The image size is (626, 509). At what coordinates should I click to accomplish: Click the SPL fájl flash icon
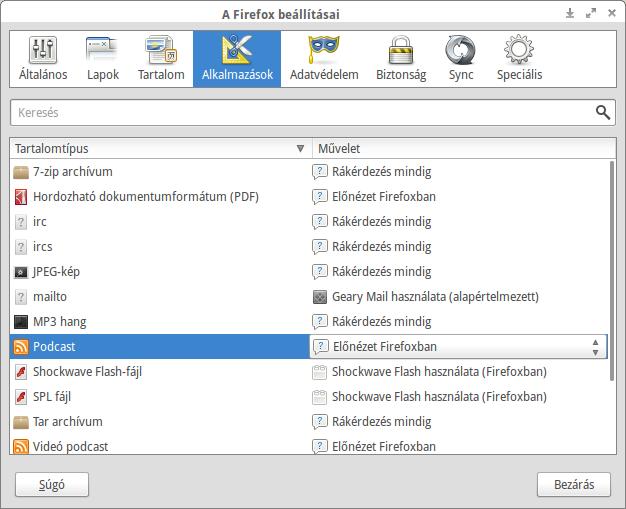(x=21, y=397)
